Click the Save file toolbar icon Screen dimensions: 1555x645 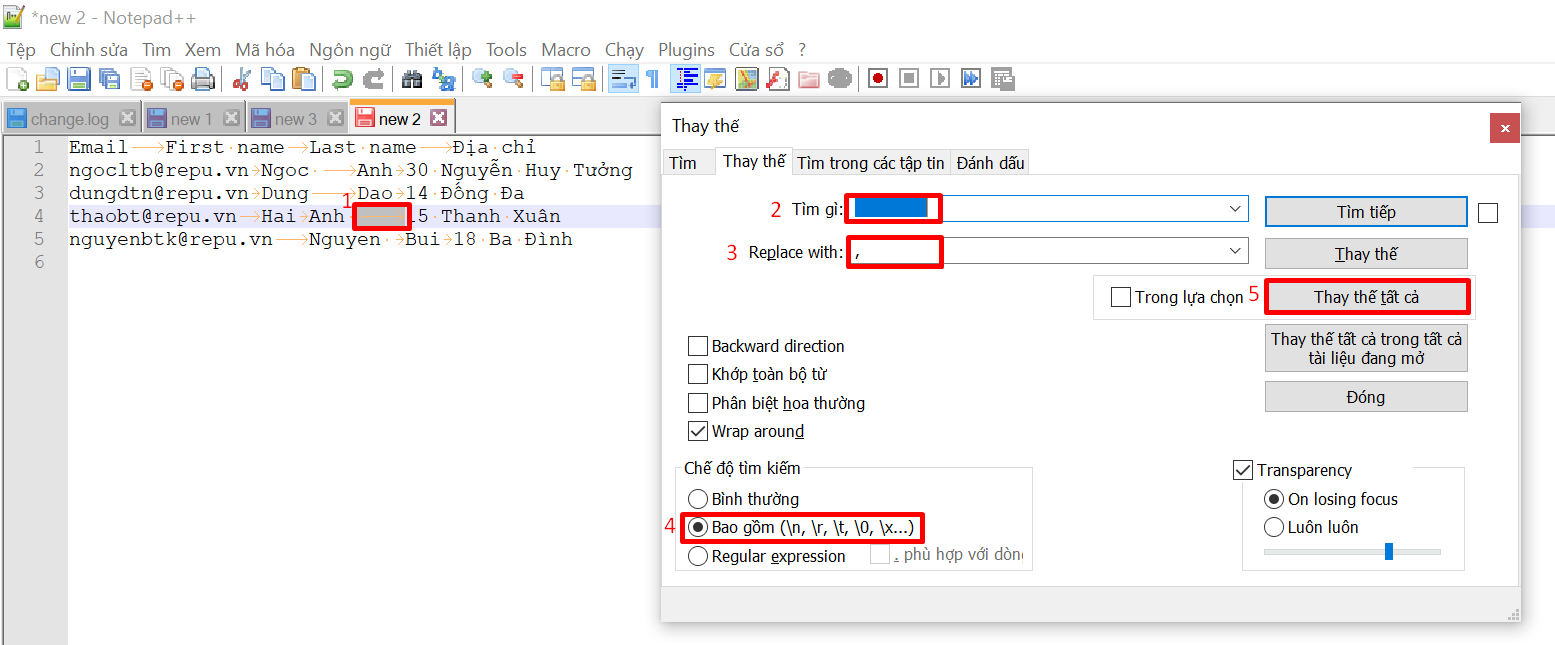[78, 79]
